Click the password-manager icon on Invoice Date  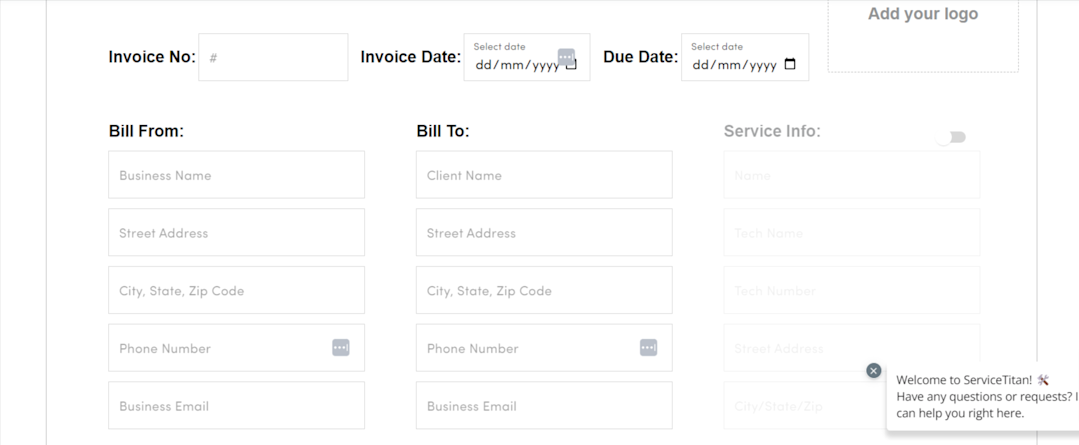[566, 57]
